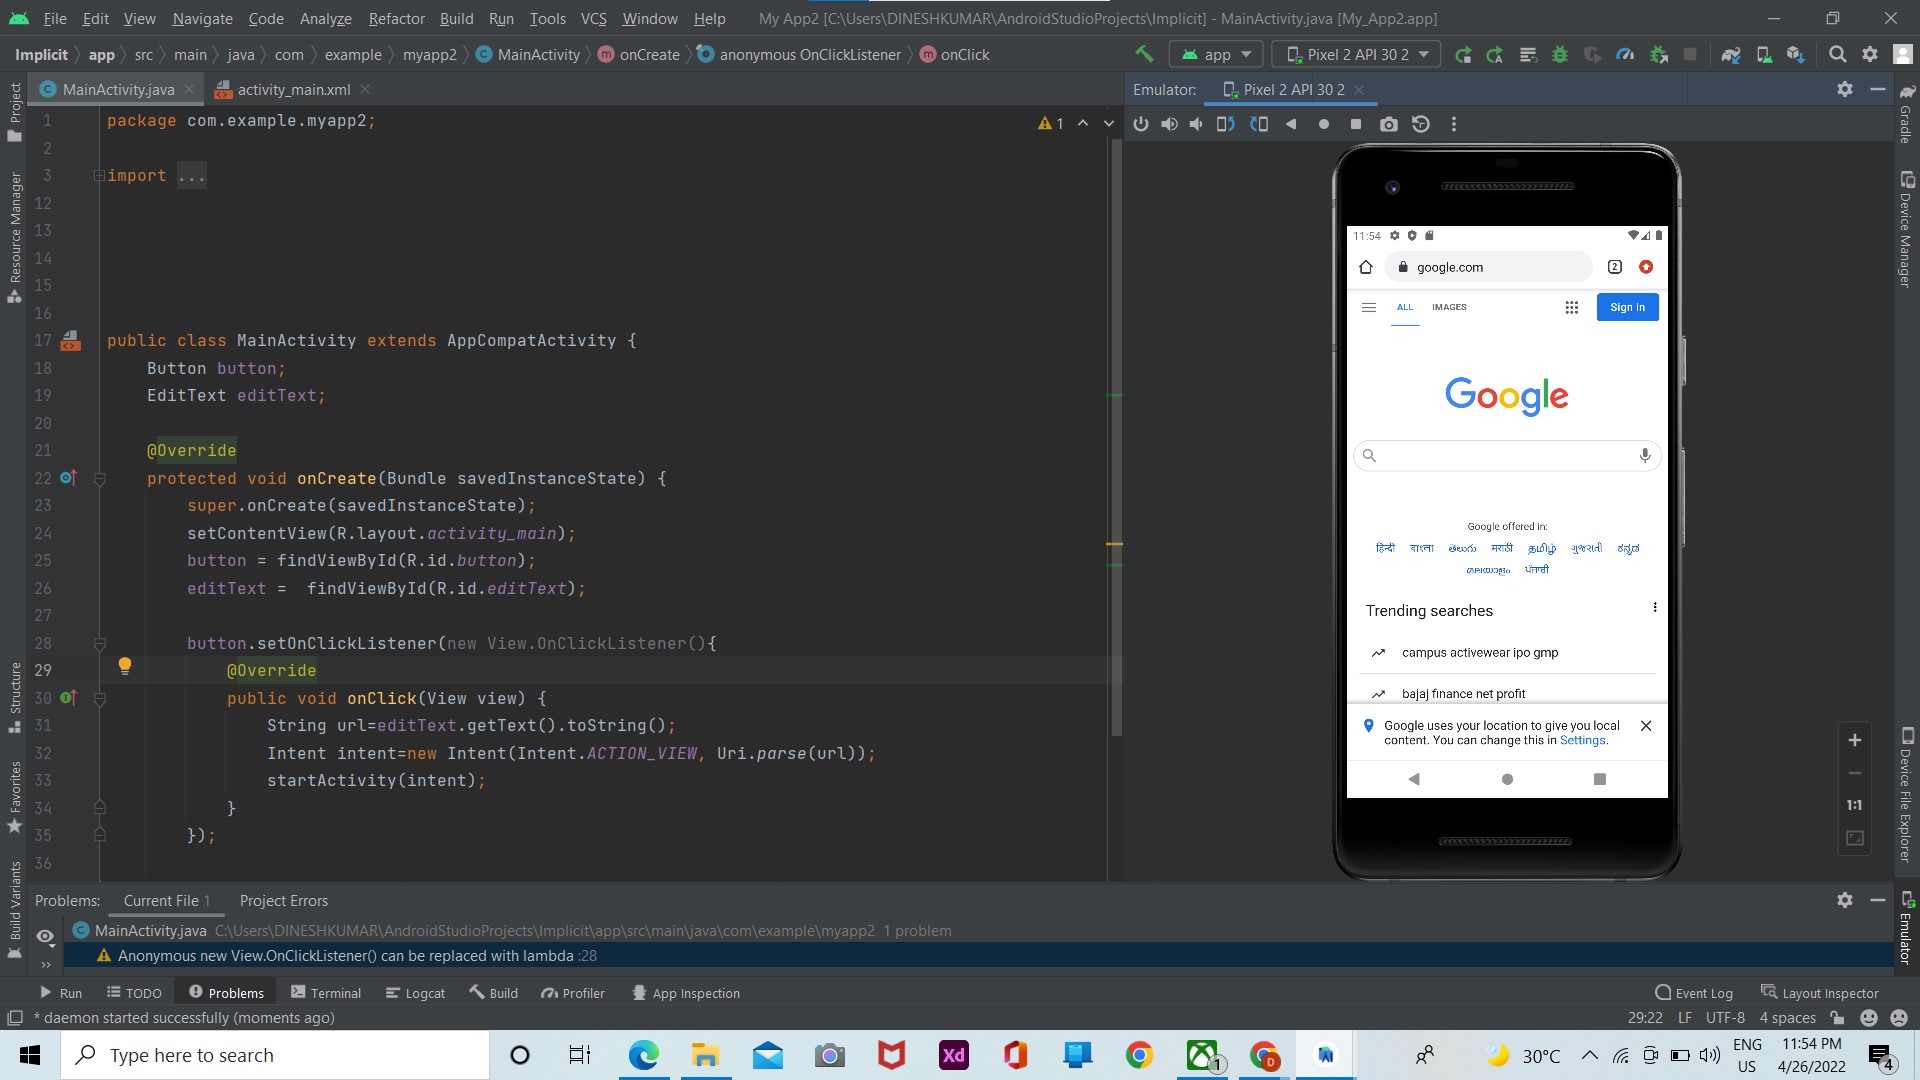Screen dimensions: 1920x1080
Task: Open Search Everywhere with the magnifier icon
Action: [x=1838, y=54]
